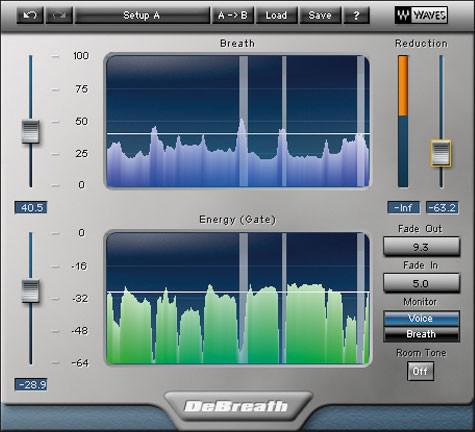Open the Setup A preset selector
The height and width of the screenshot is (432, 475).
142,15
